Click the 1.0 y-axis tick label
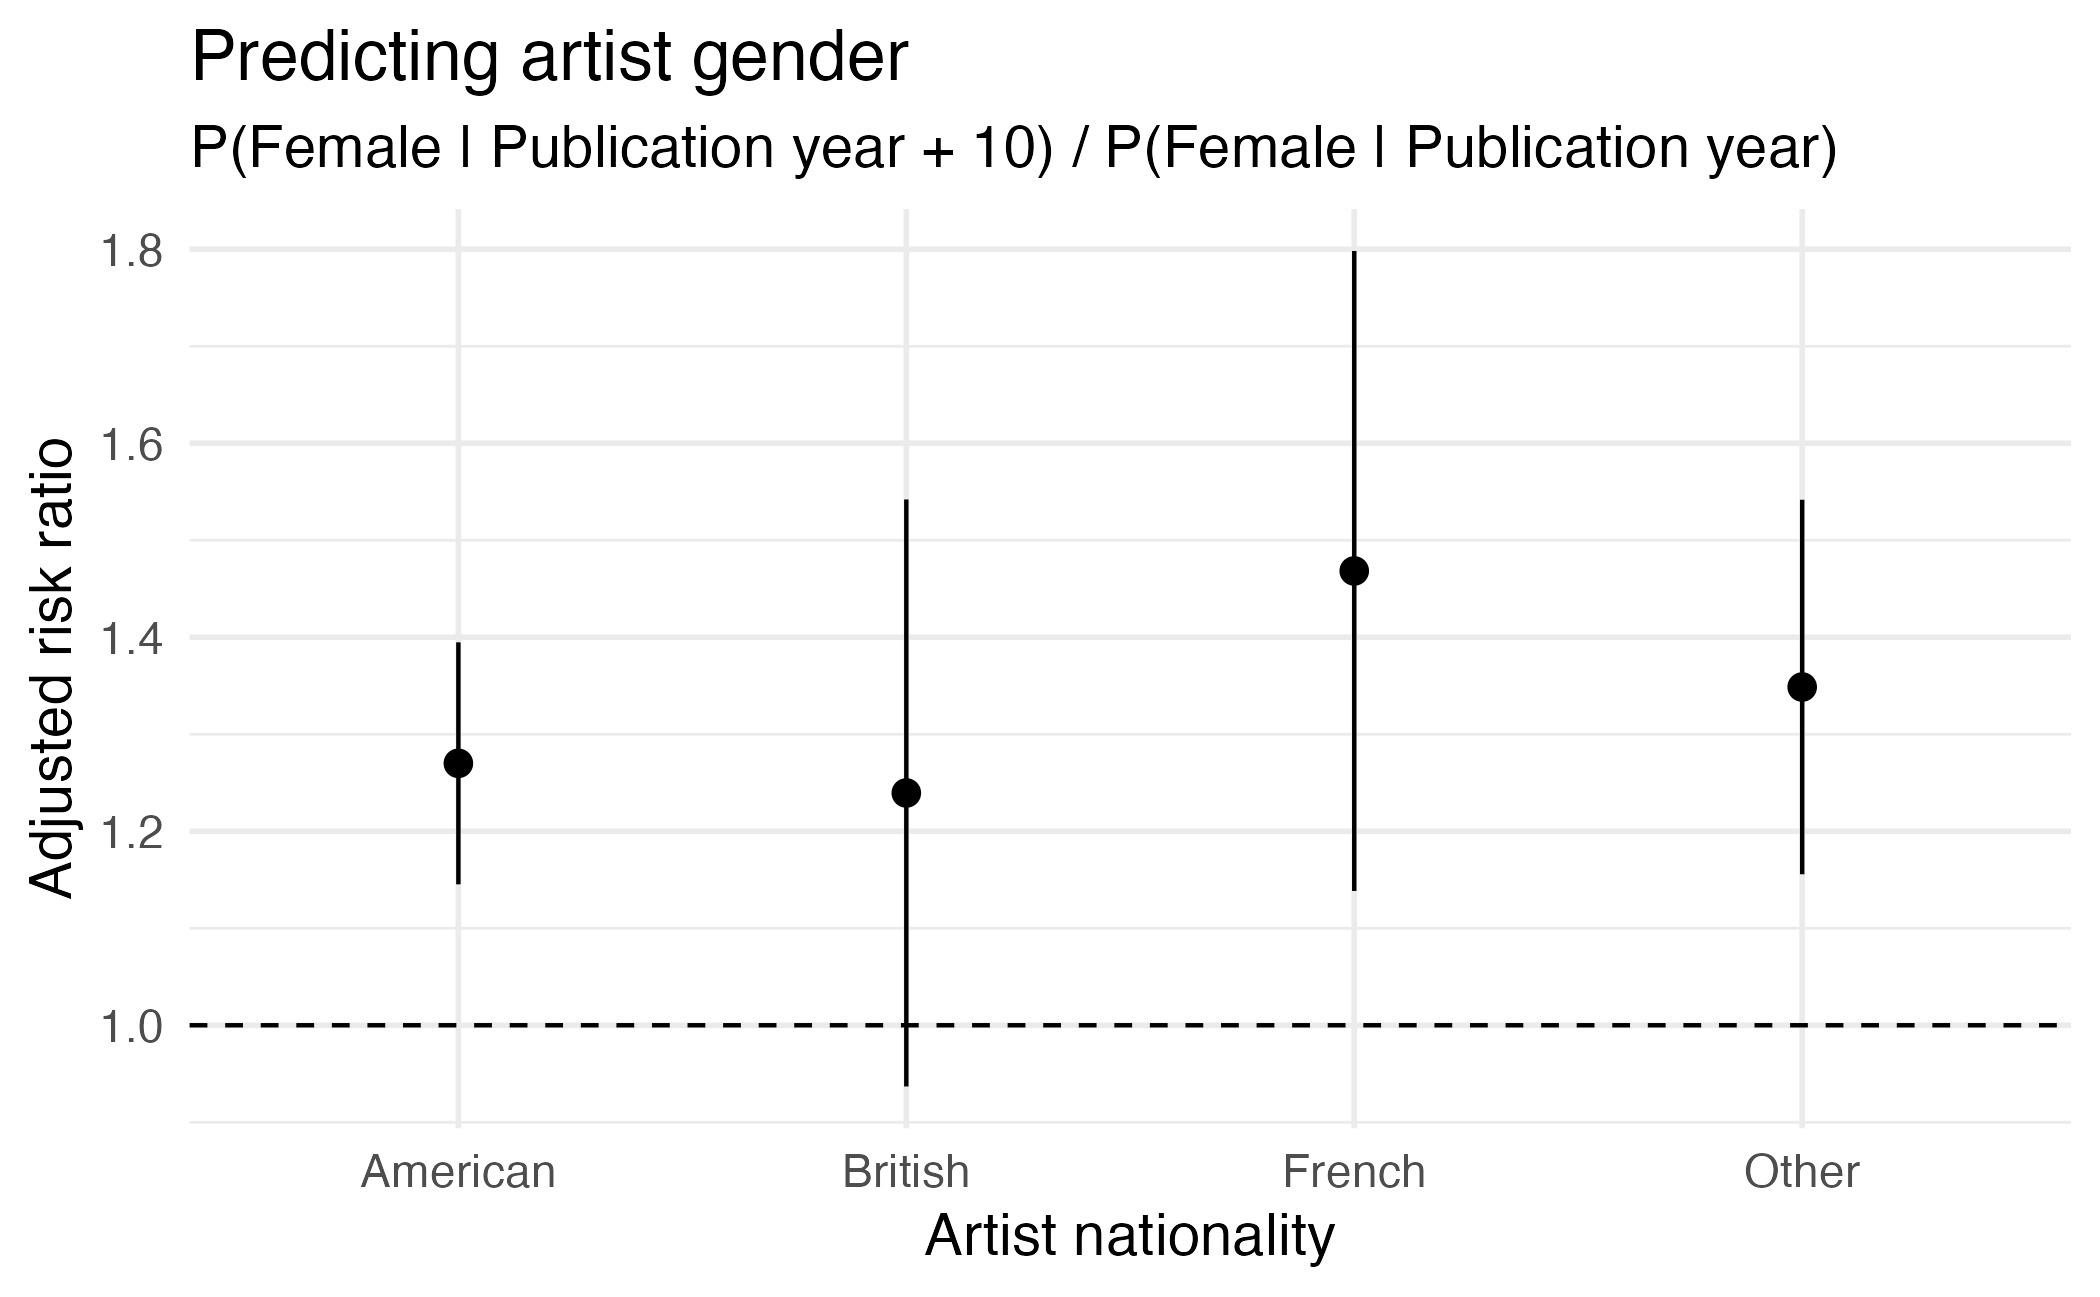This screenshot has width=2100, height=1297. 131,1026
